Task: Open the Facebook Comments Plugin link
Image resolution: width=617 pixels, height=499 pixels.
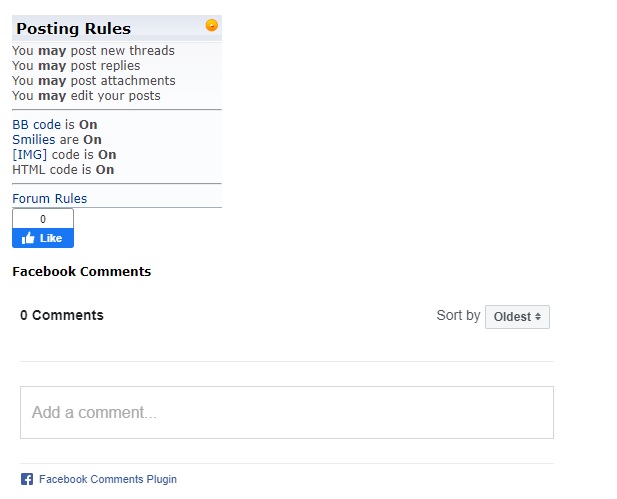Action: tap(107, 479)
